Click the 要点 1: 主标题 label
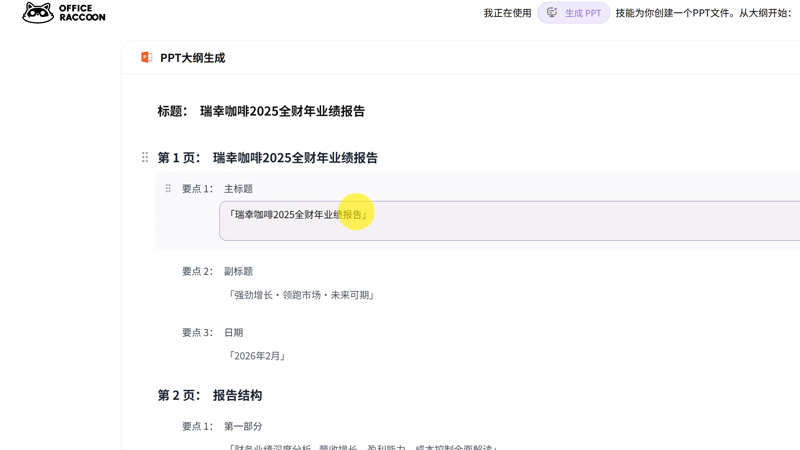This screenshot has width=800, height=450. [x=217, y=189]
